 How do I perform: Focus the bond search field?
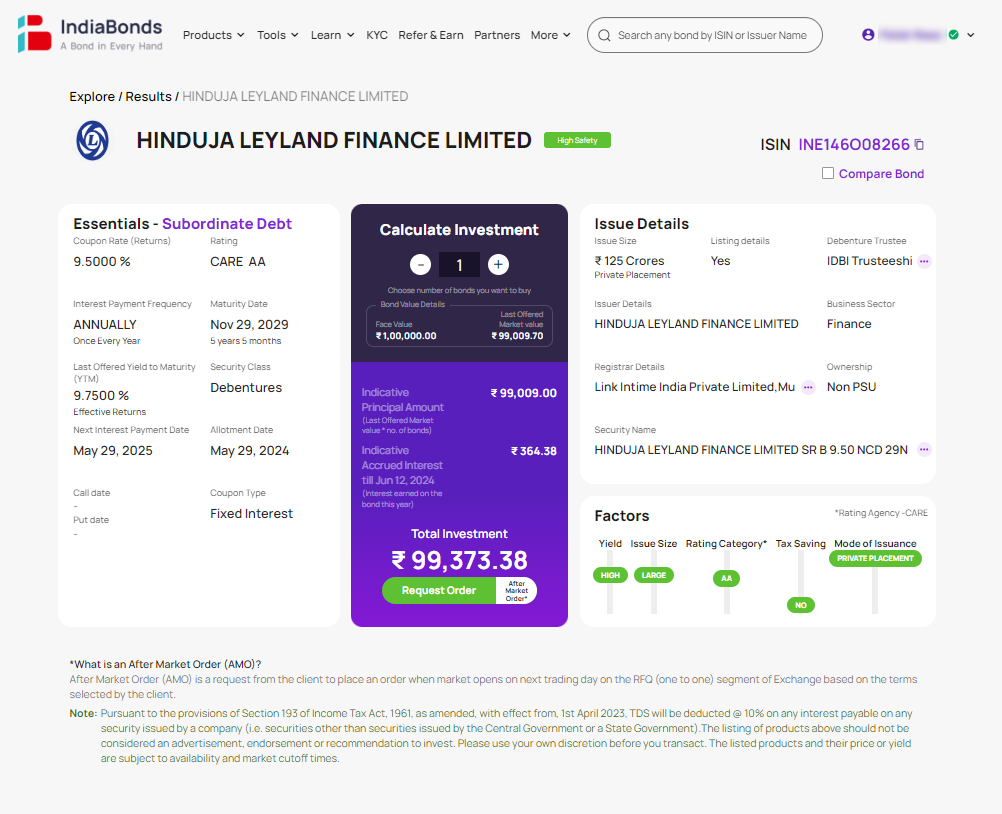click(x=705, y=35)
